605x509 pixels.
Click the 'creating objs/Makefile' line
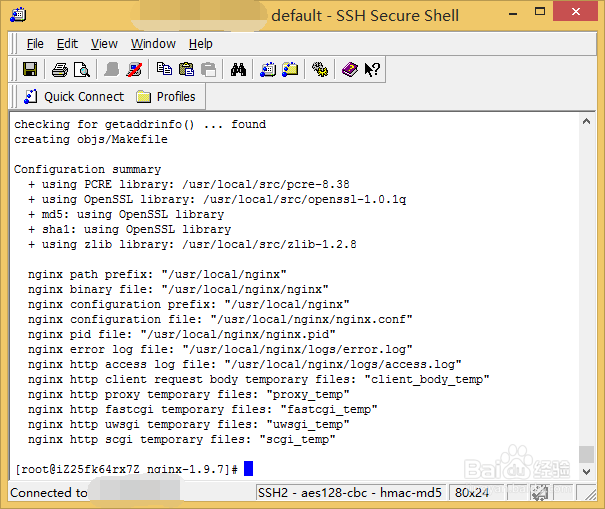(x=91, y=139)
